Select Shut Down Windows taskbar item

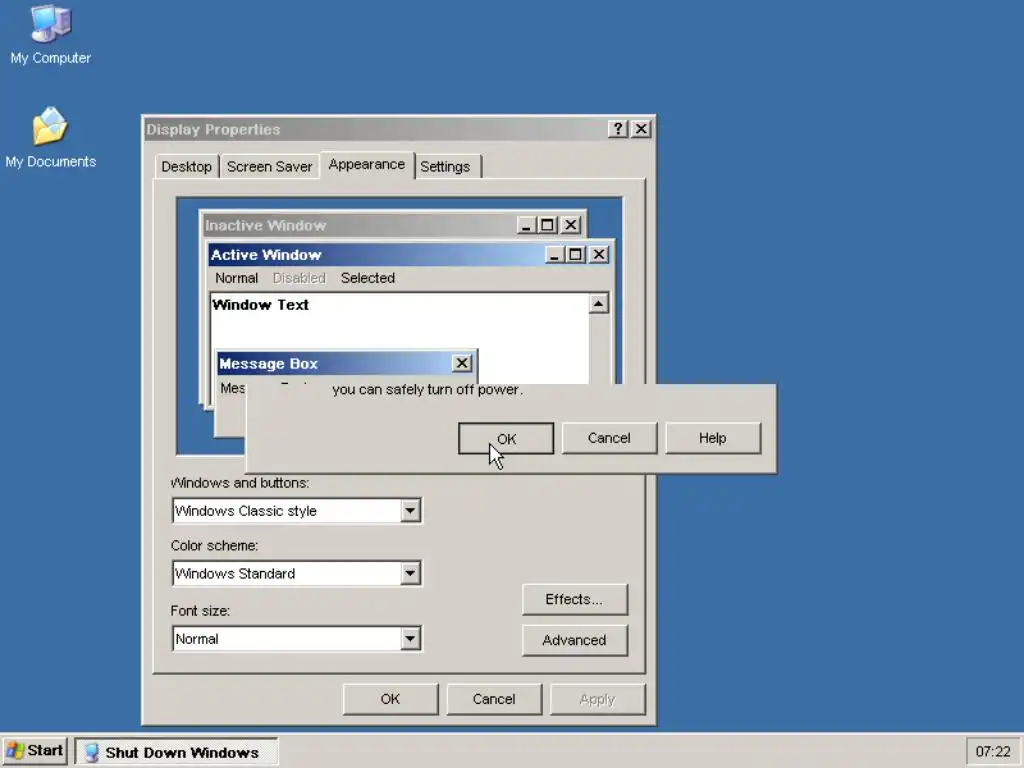[176, 752]
